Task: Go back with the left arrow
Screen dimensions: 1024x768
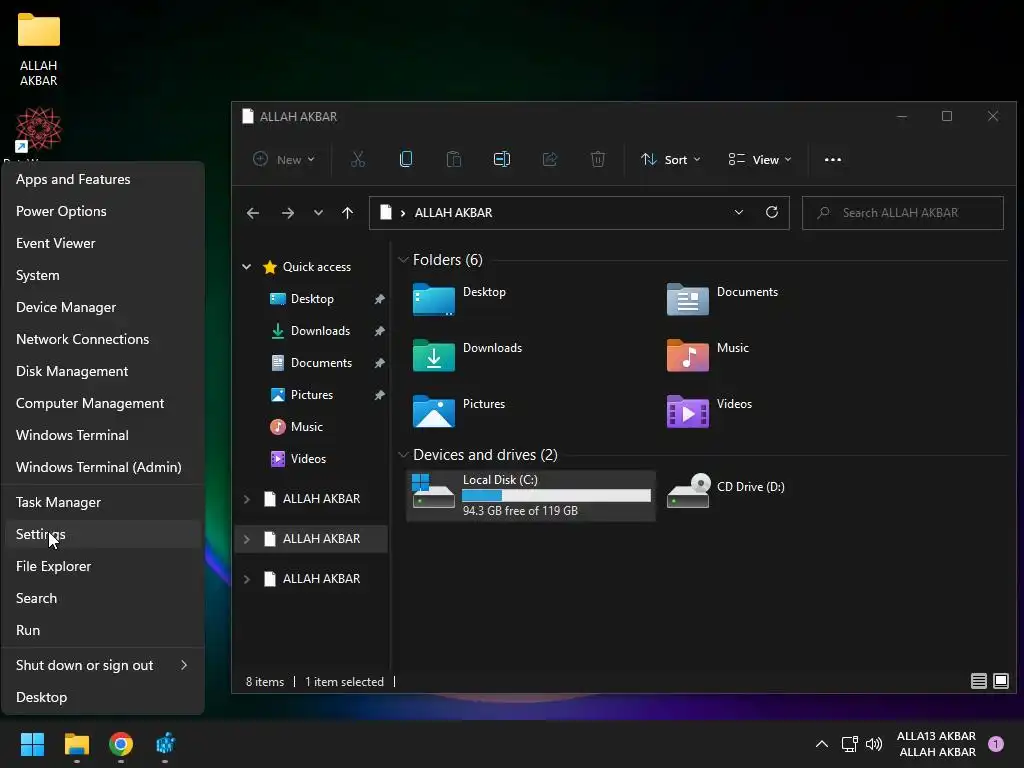Action: click(253, 213)
